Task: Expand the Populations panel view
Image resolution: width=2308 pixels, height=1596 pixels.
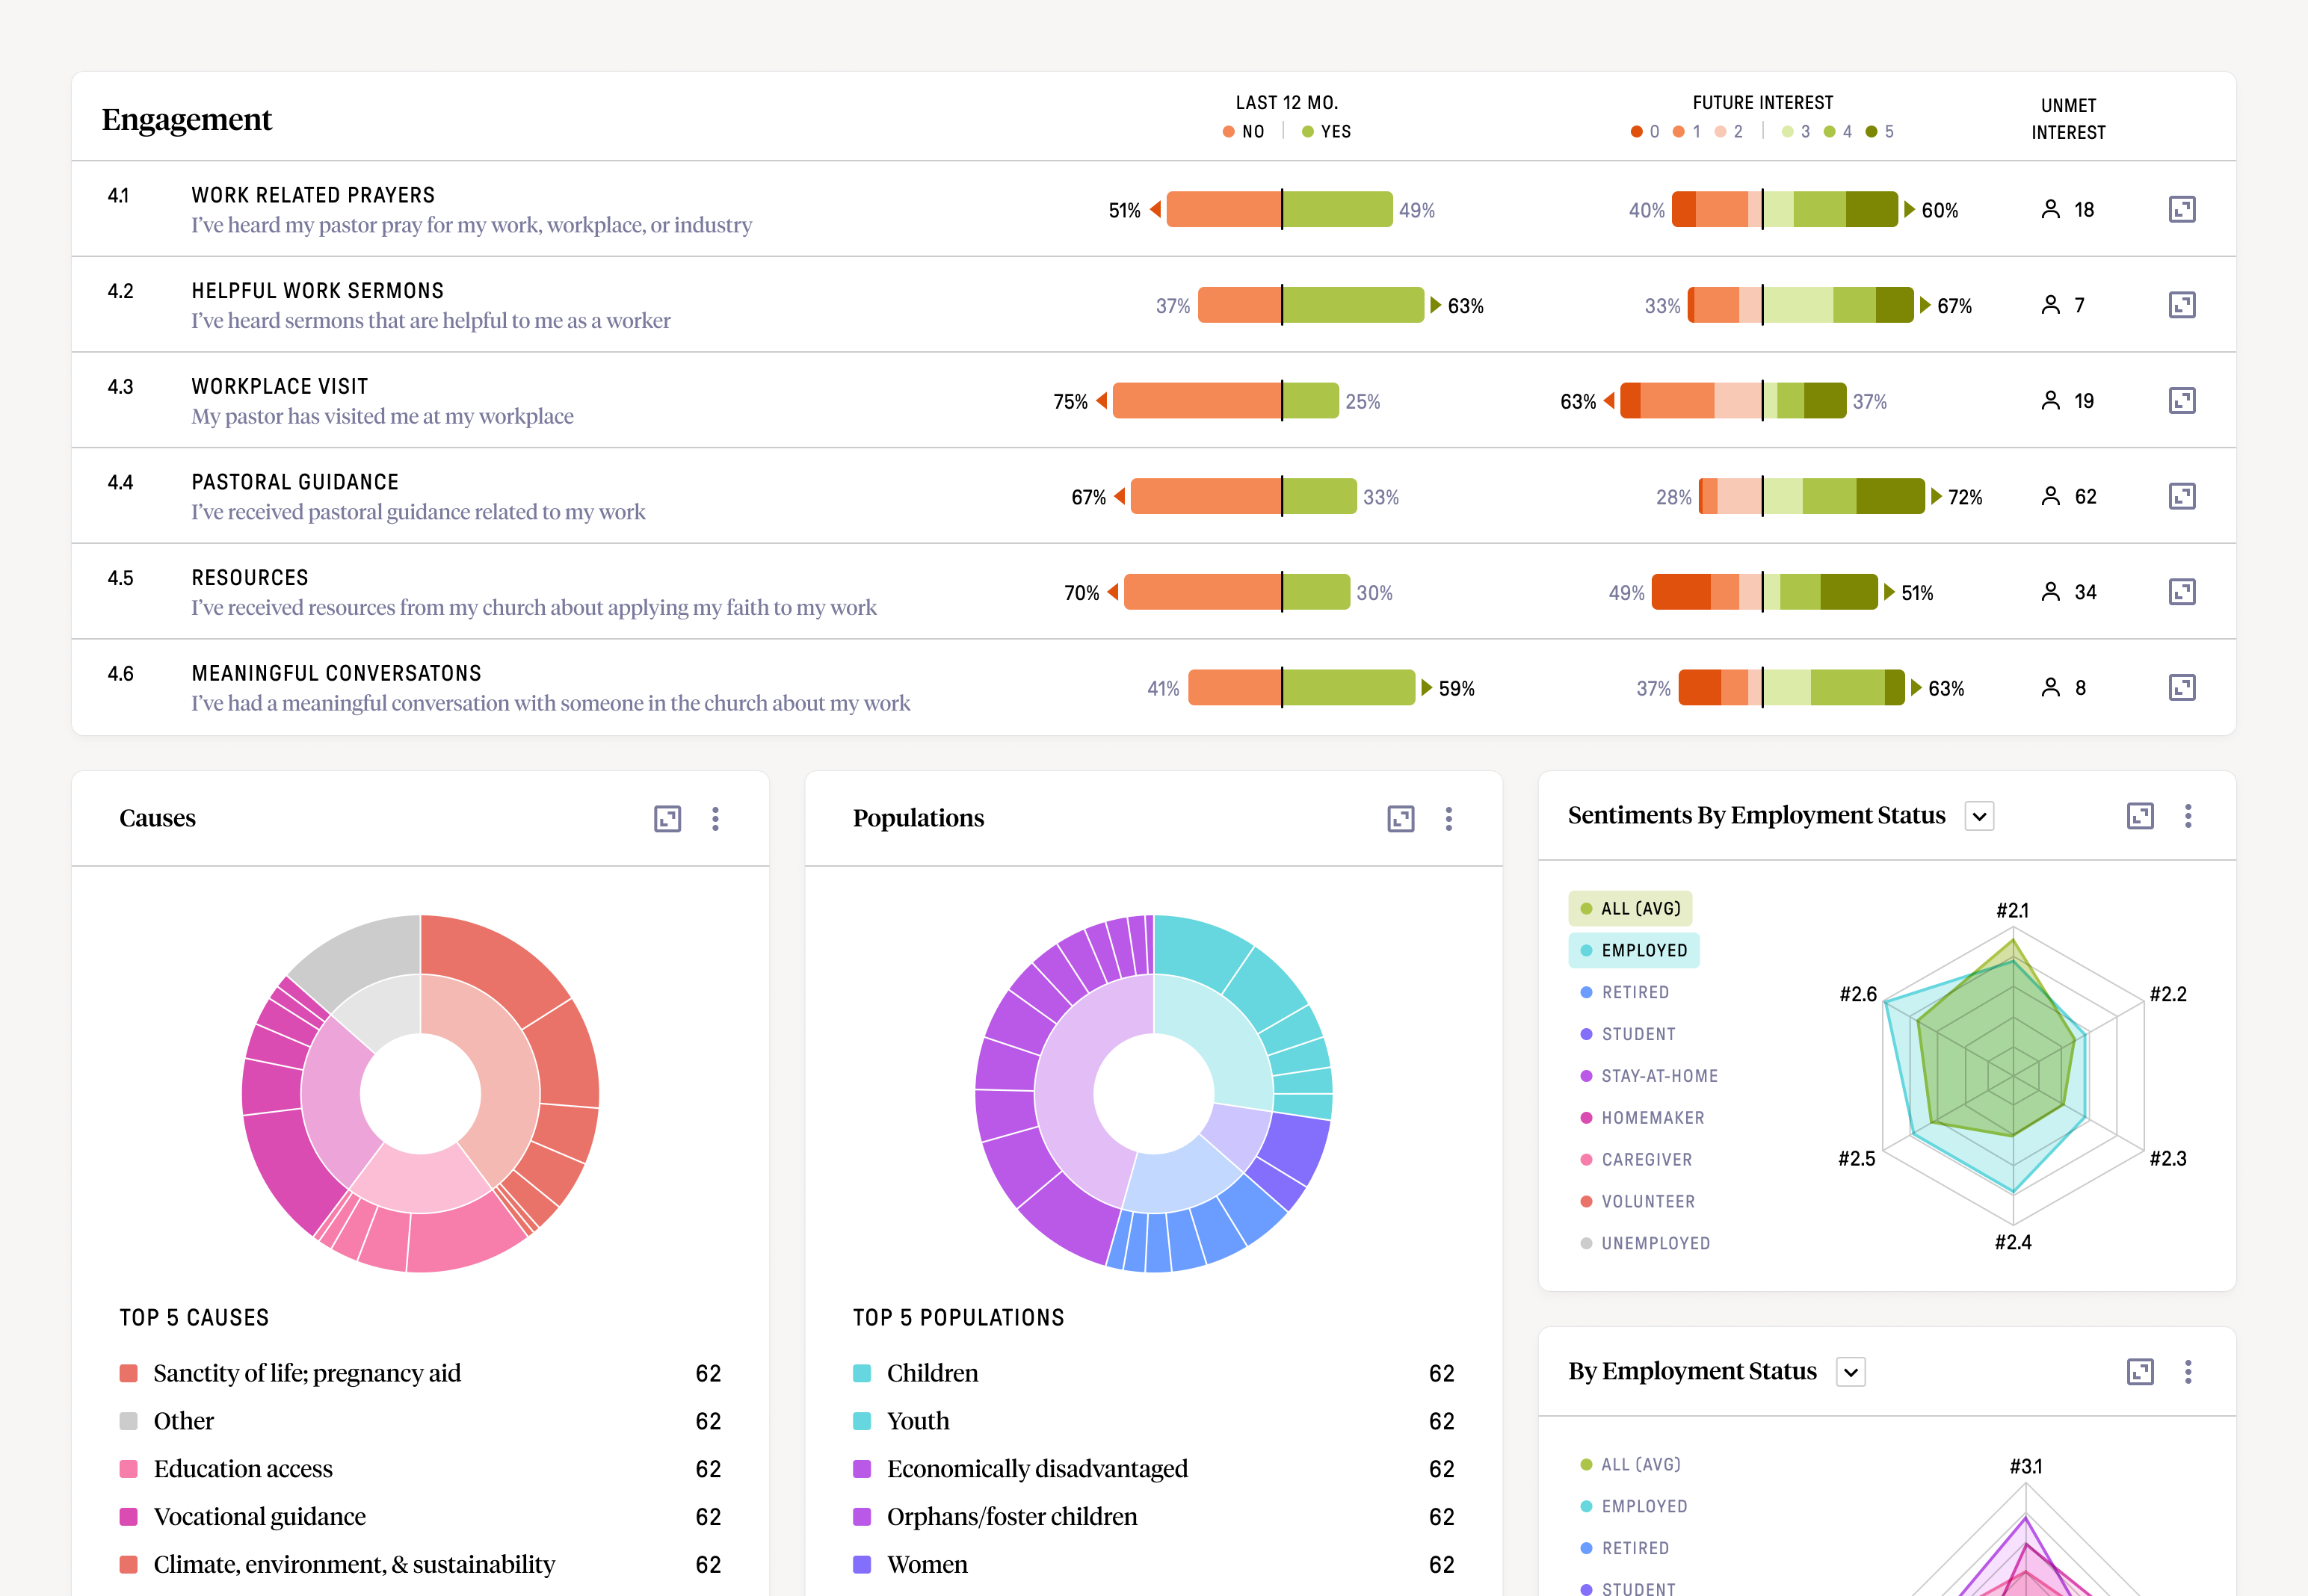Action: 1400,819
